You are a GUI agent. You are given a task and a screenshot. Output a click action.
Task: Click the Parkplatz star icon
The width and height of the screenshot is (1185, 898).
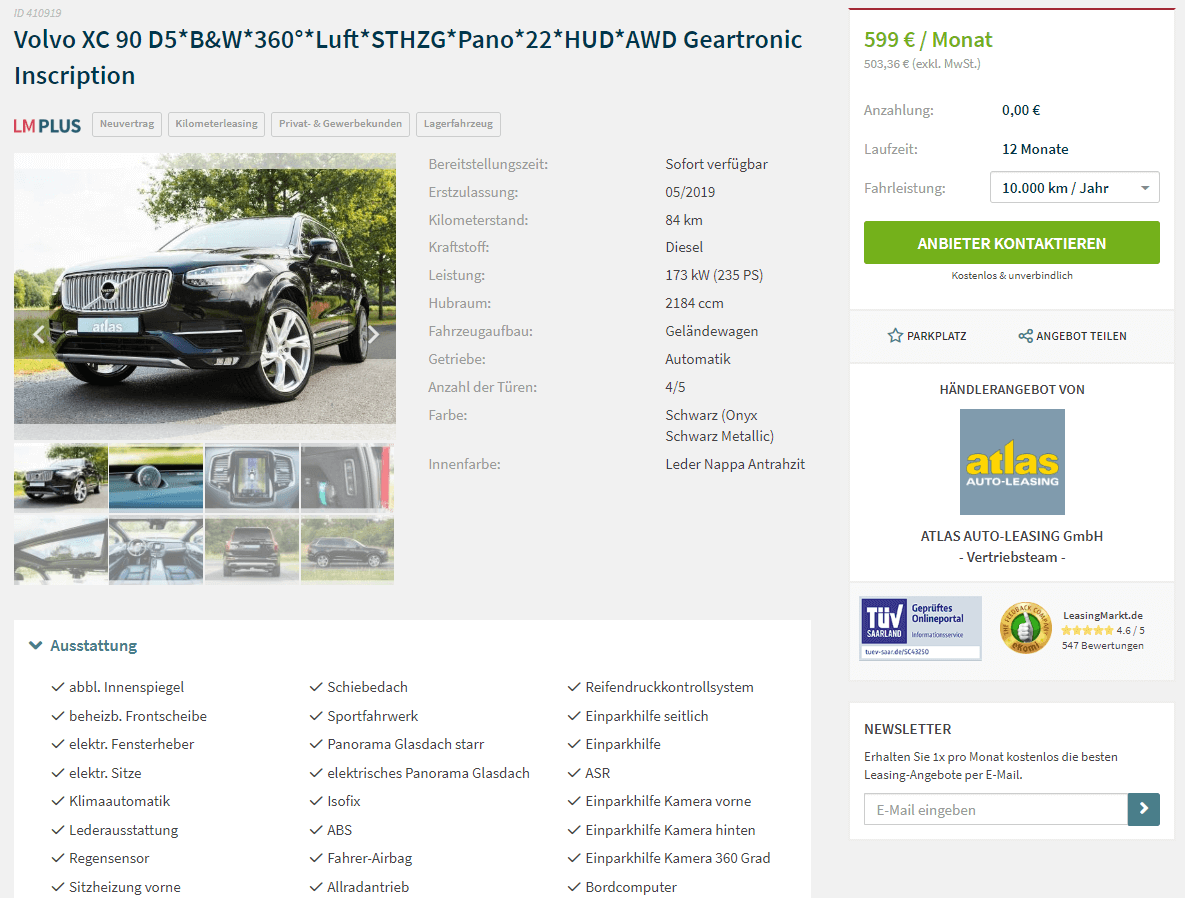(x=895, y=336)
